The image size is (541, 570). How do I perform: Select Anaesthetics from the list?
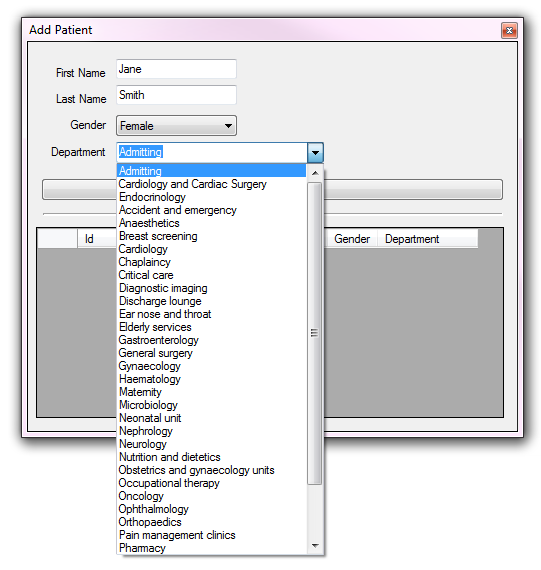(211, 223)
